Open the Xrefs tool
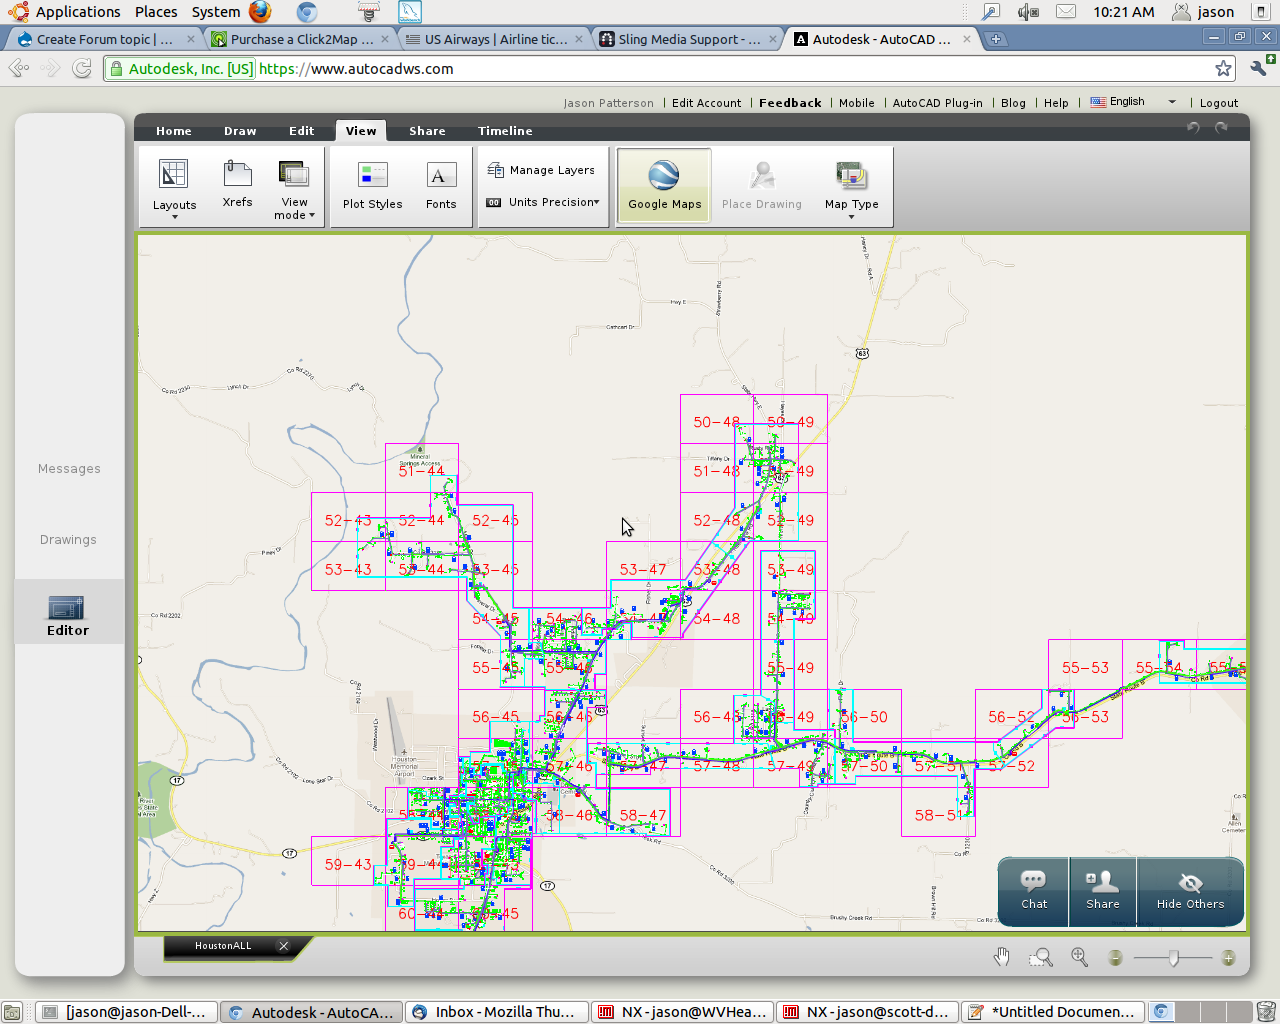 point(237,185)
